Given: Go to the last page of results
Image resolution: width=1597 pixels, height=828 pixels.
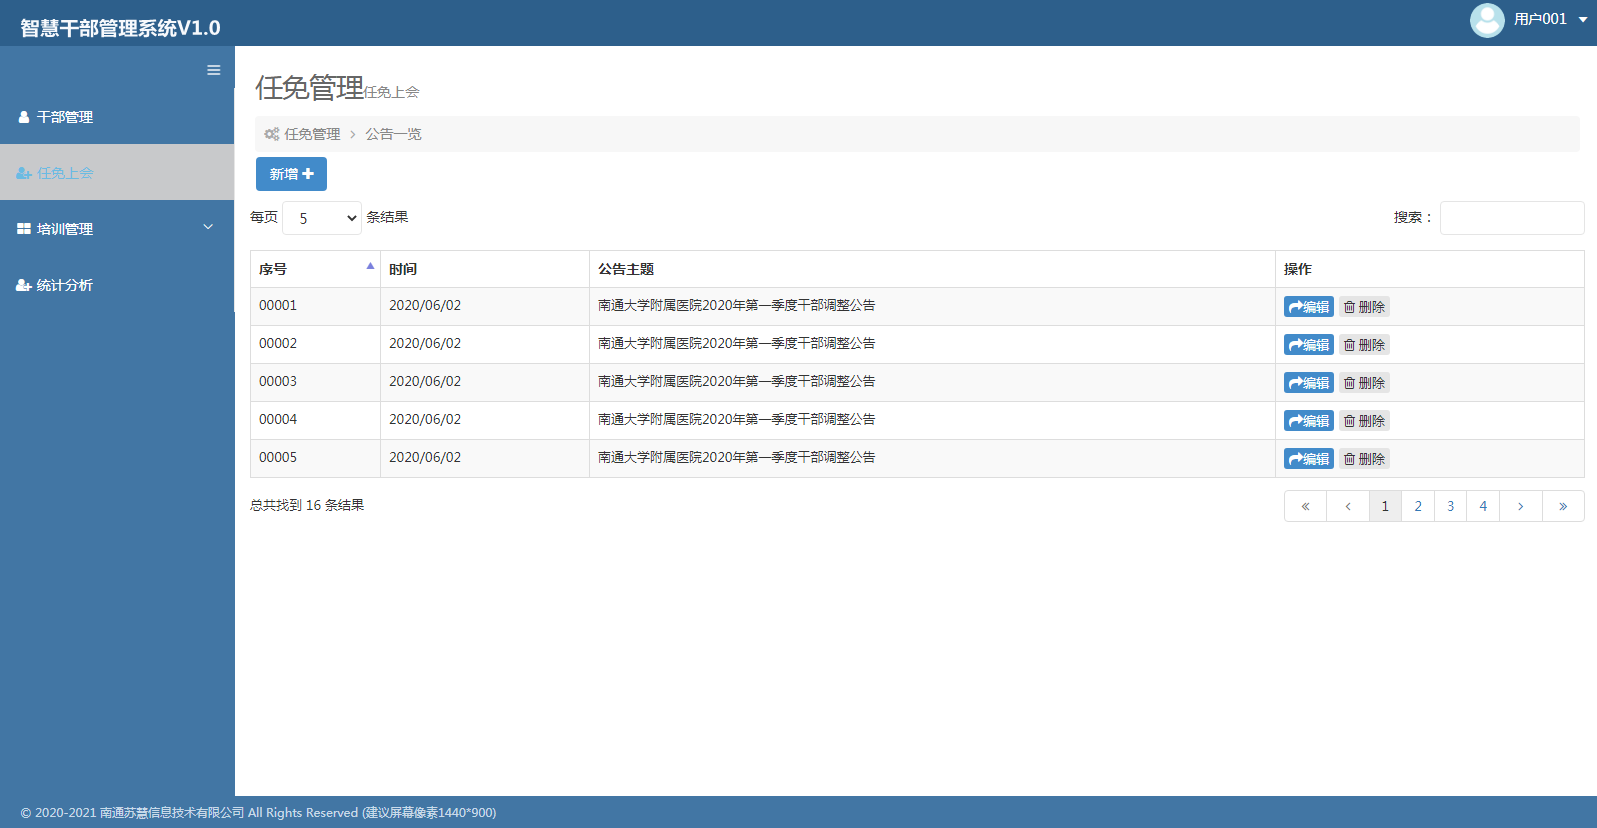Looking at the screenshot, I should 1562,506.
